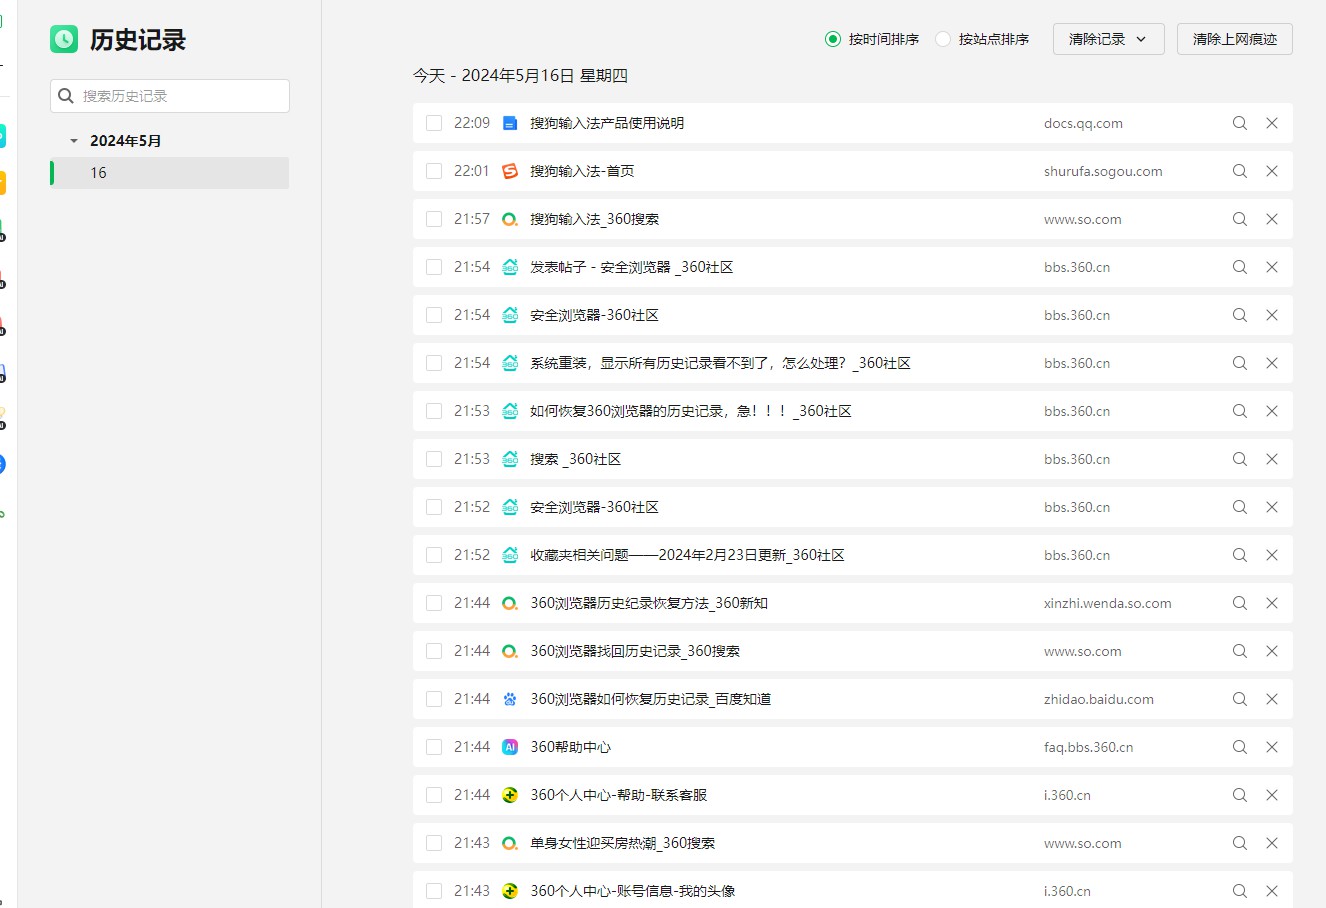Click the Sogou favicon on 搜狗输入法-首页 row
The image size is (1326, 908).
click(x=510, y=171)
